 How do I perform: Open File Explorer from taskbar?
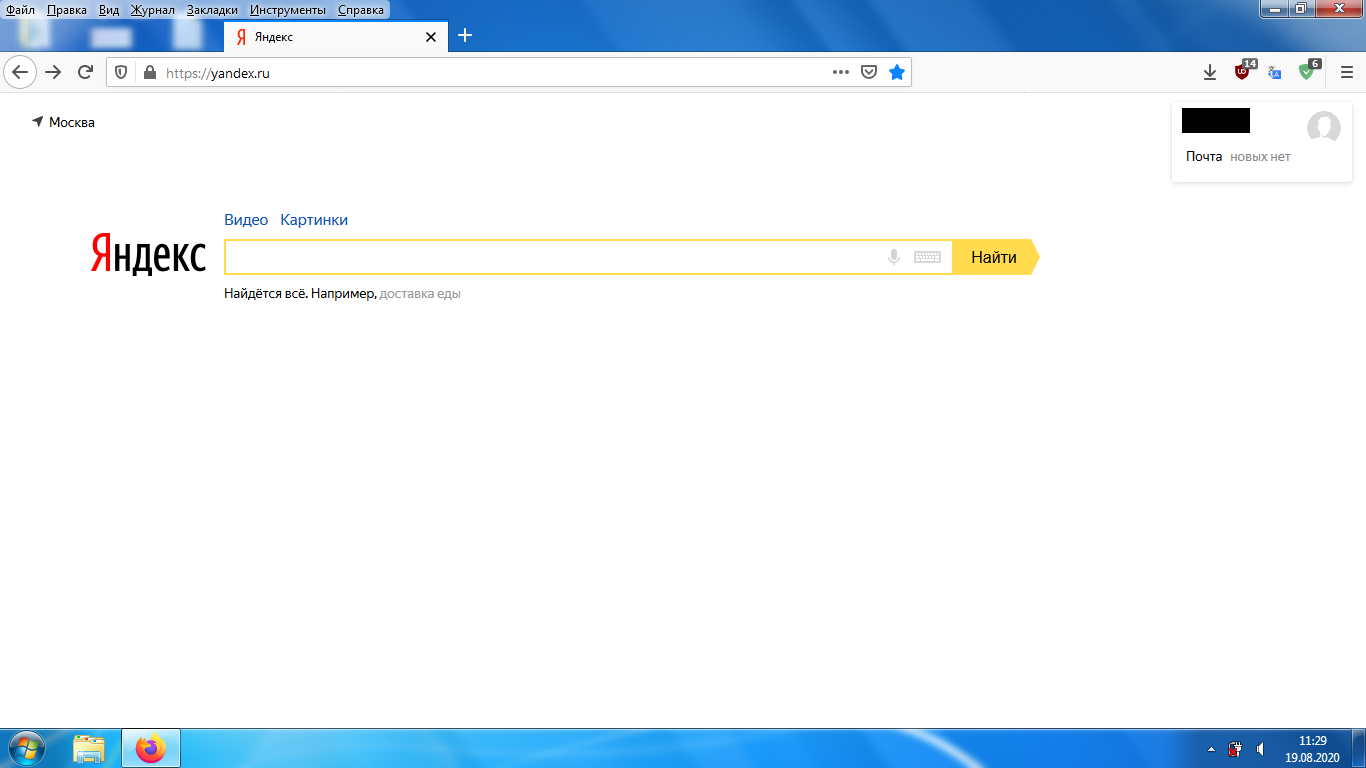89,748
